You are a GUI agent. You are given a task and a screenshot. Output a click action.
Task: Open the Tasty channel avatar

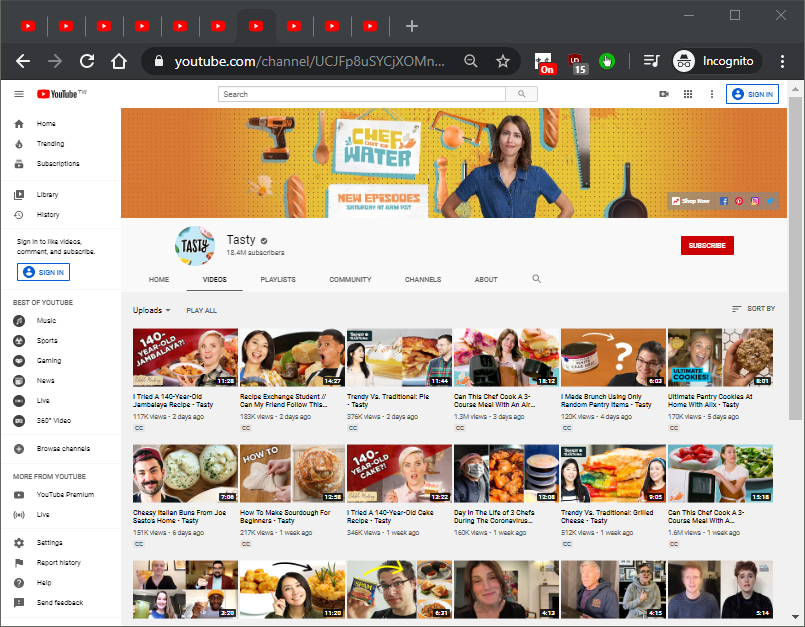tap(195, 246)
